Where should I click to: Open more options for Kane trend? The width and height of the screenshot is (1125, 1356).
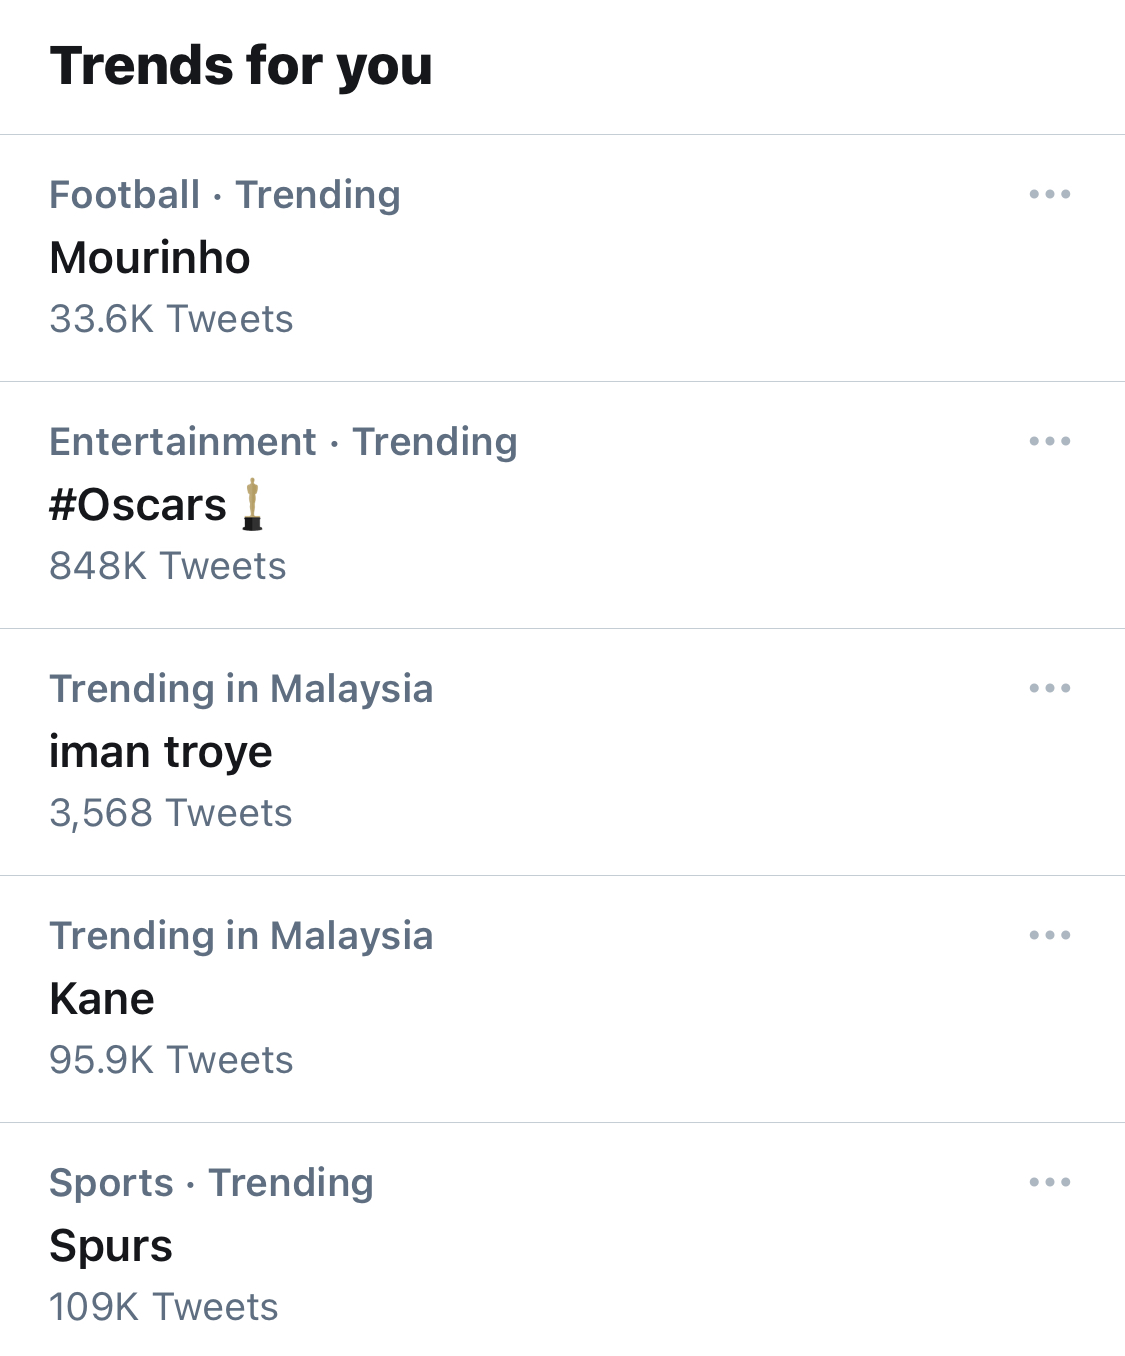[x=1049, y=935]
